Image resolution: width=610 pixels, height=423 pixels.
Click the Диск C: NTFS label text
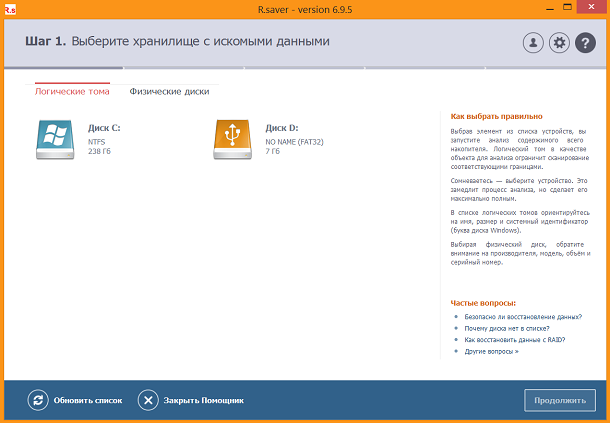[103, 139]
